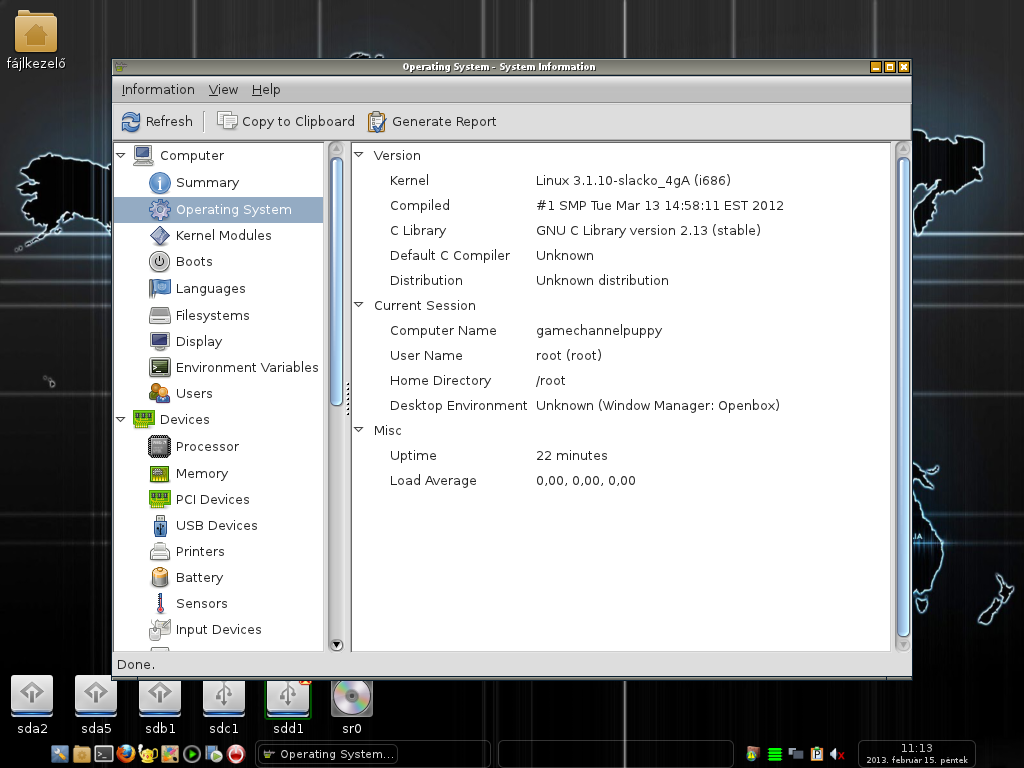Open the Memory section
This screenshot has width=1024, height=768.
coord(202,473)
